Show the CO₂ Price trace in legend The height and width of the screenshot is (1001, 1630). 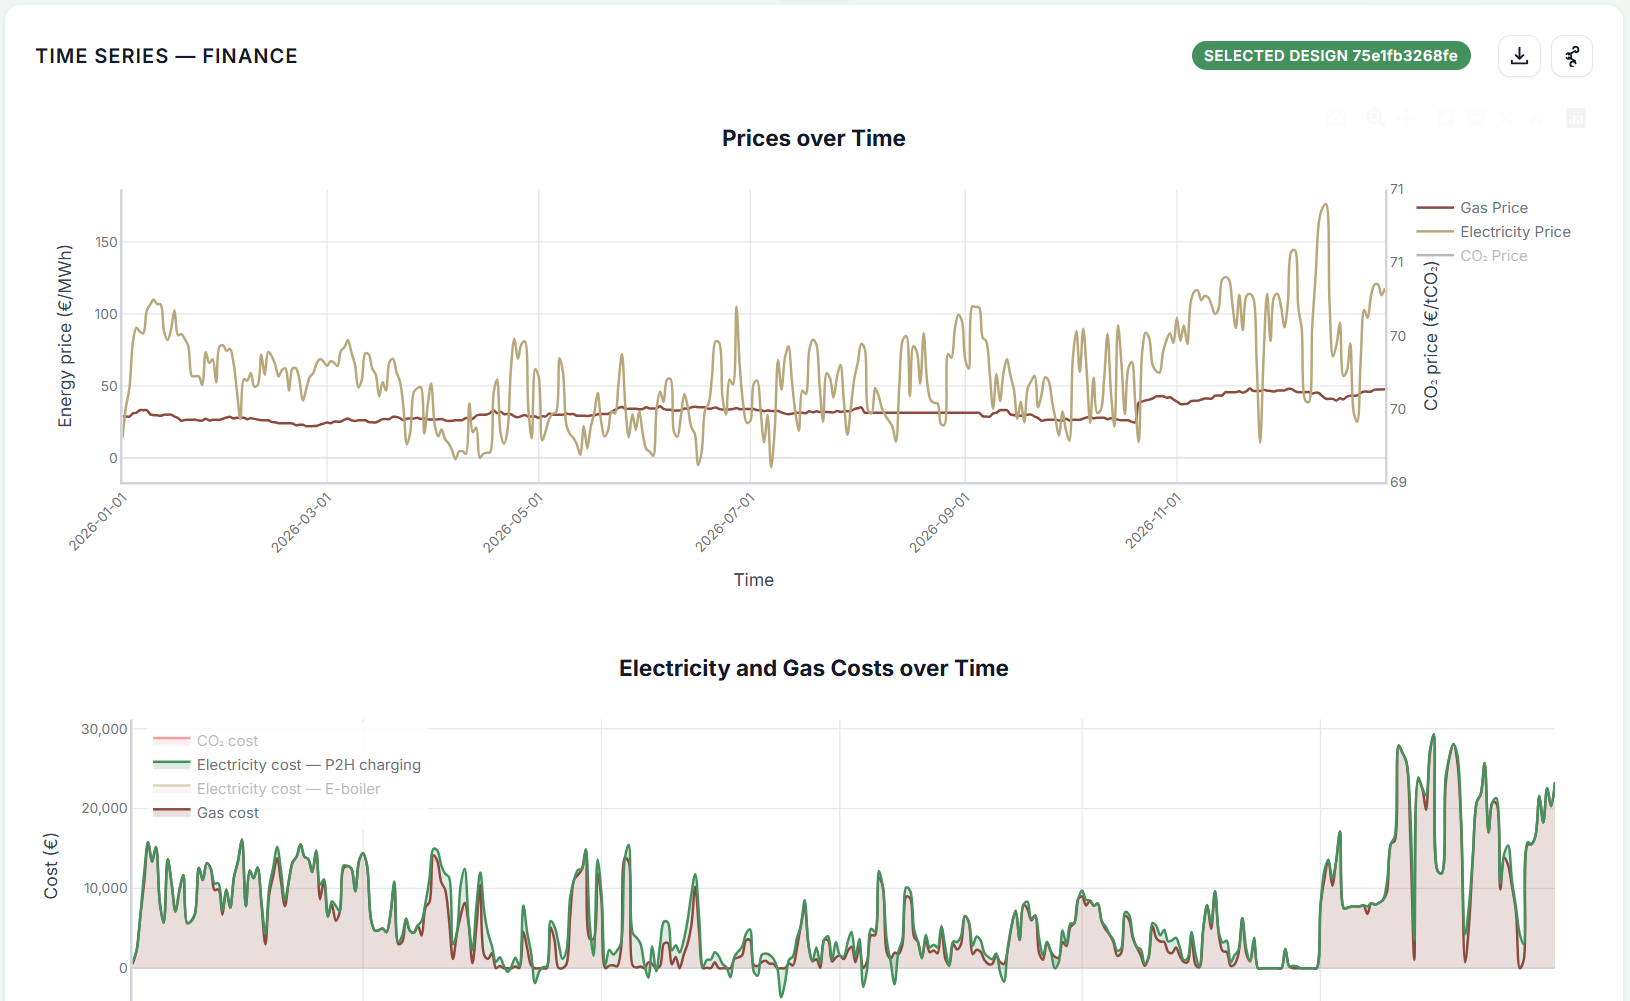[1493, 256]
